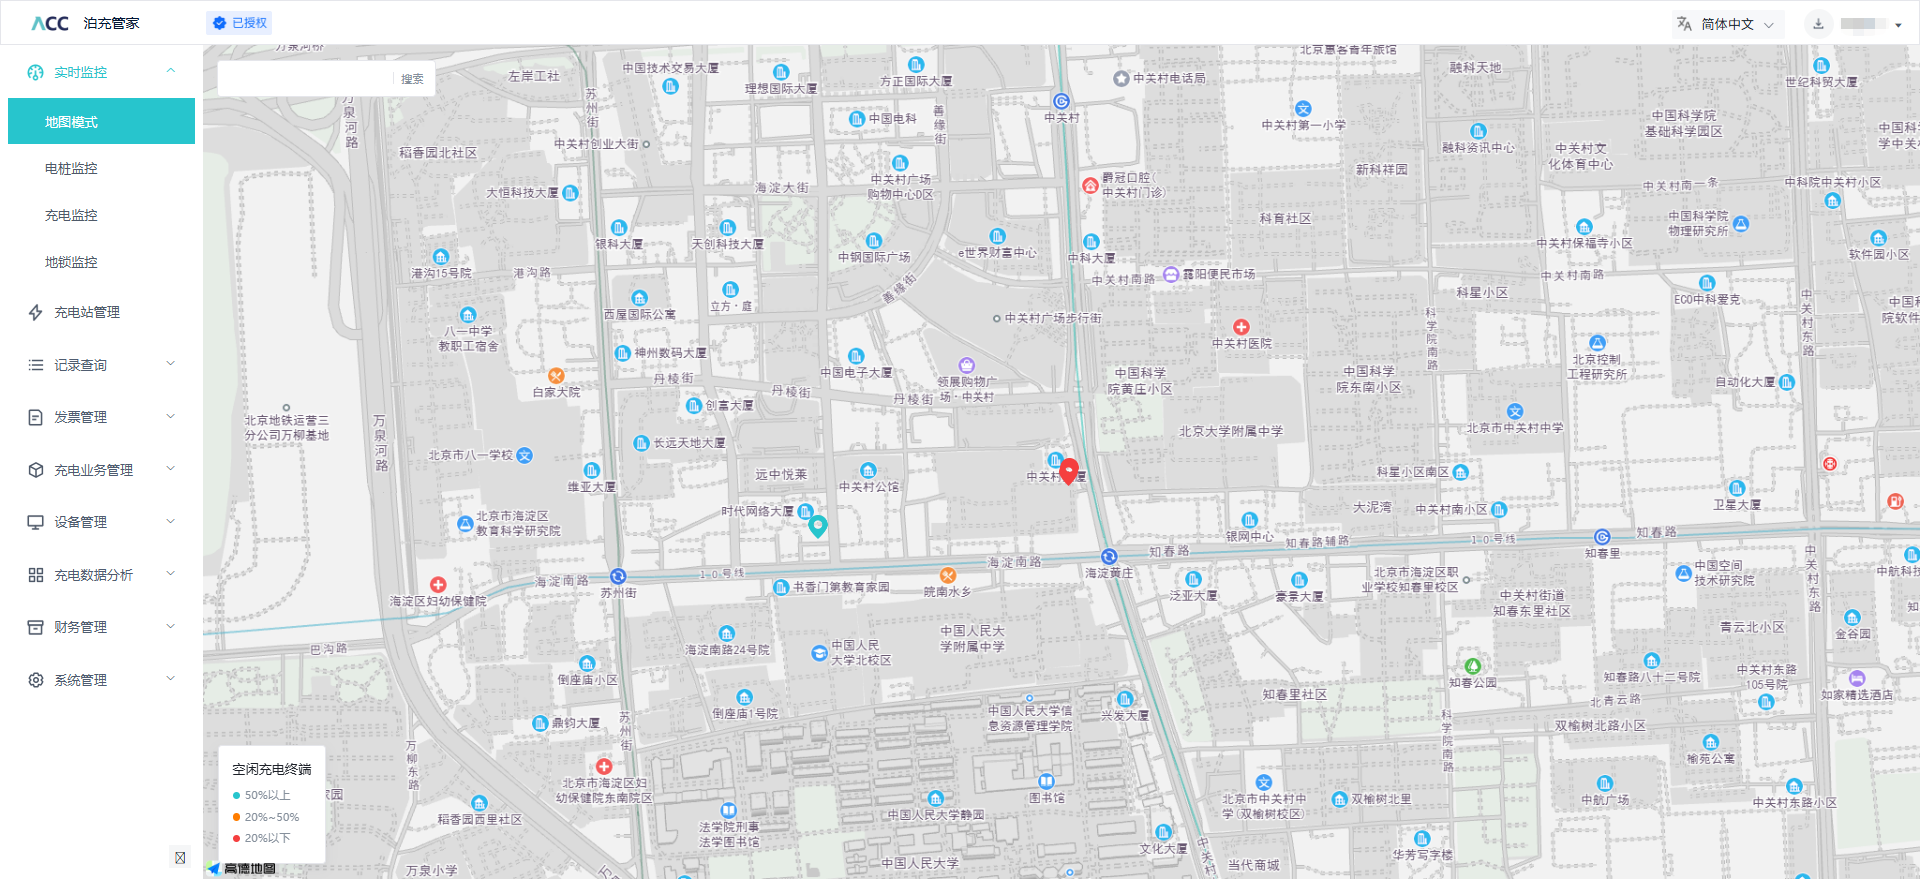Click the teal 50%以上 legend dot

[x=236, y=796]
